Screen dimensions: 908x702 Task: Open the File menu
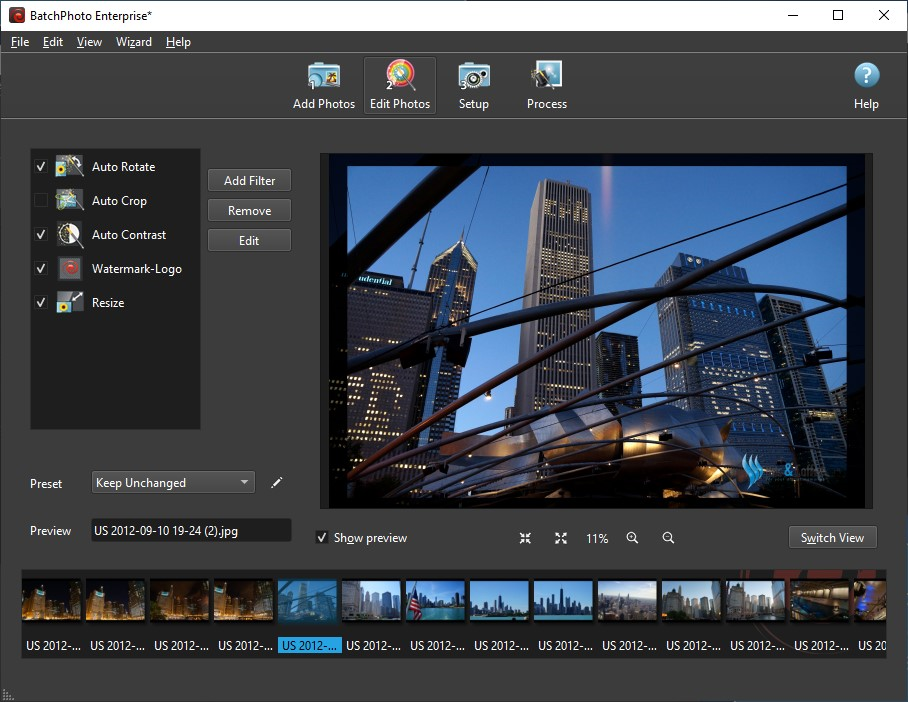tap(20, 42)
